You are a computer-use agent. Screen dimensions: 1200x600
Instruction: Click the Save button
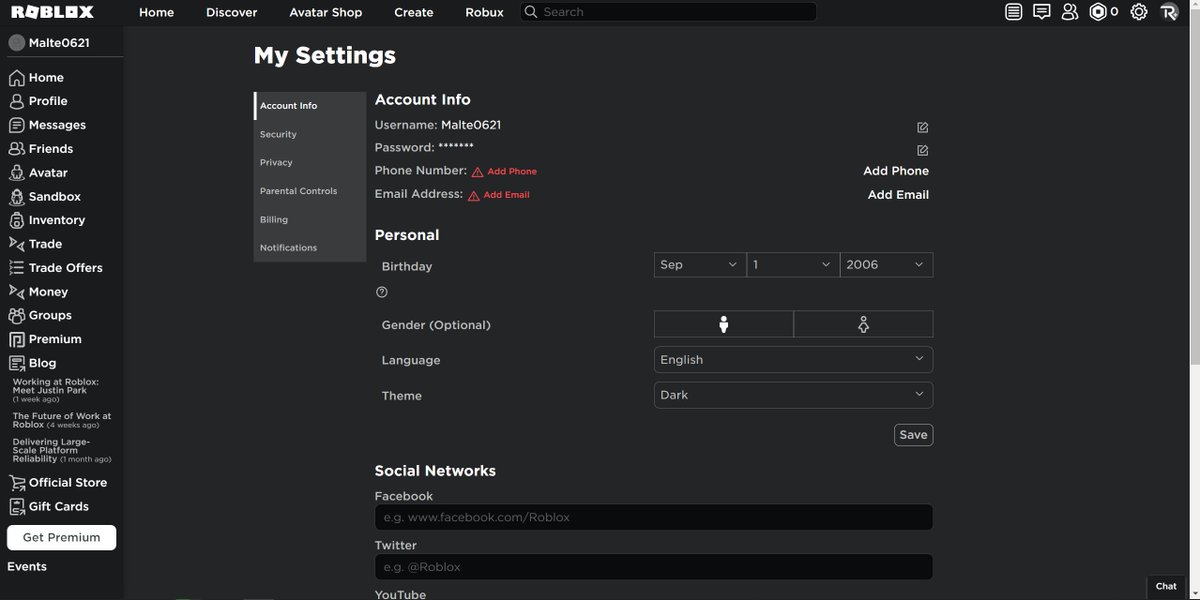pos(913,435)
